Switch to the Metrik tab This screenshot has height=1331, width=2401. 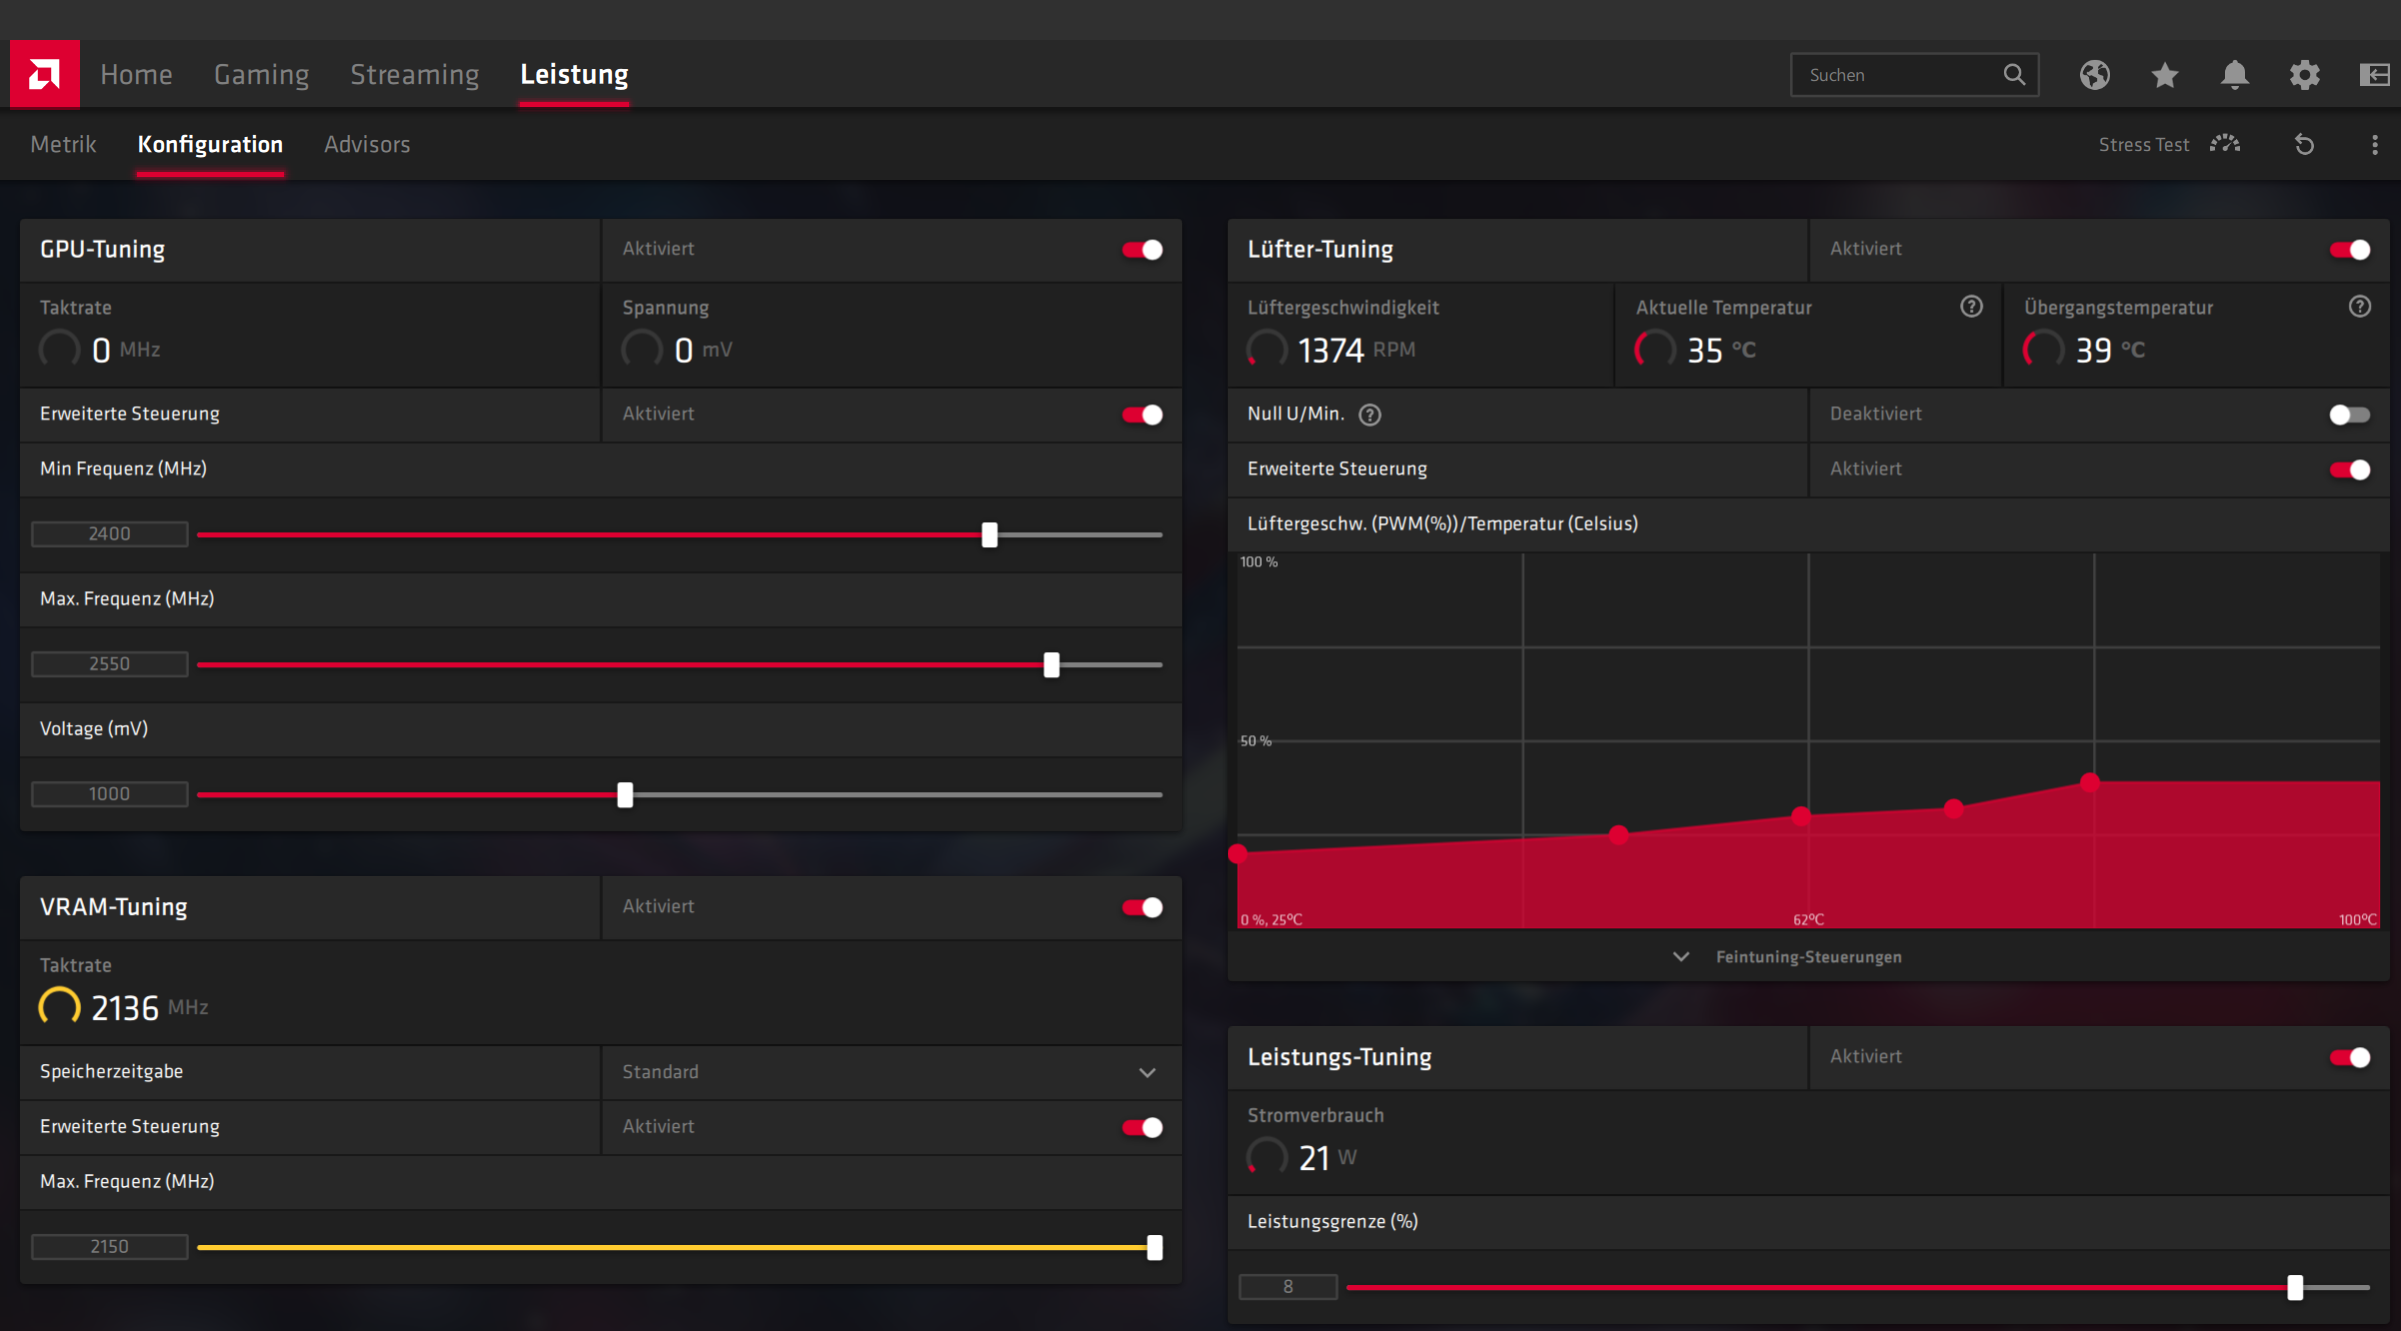click(63, 145)
